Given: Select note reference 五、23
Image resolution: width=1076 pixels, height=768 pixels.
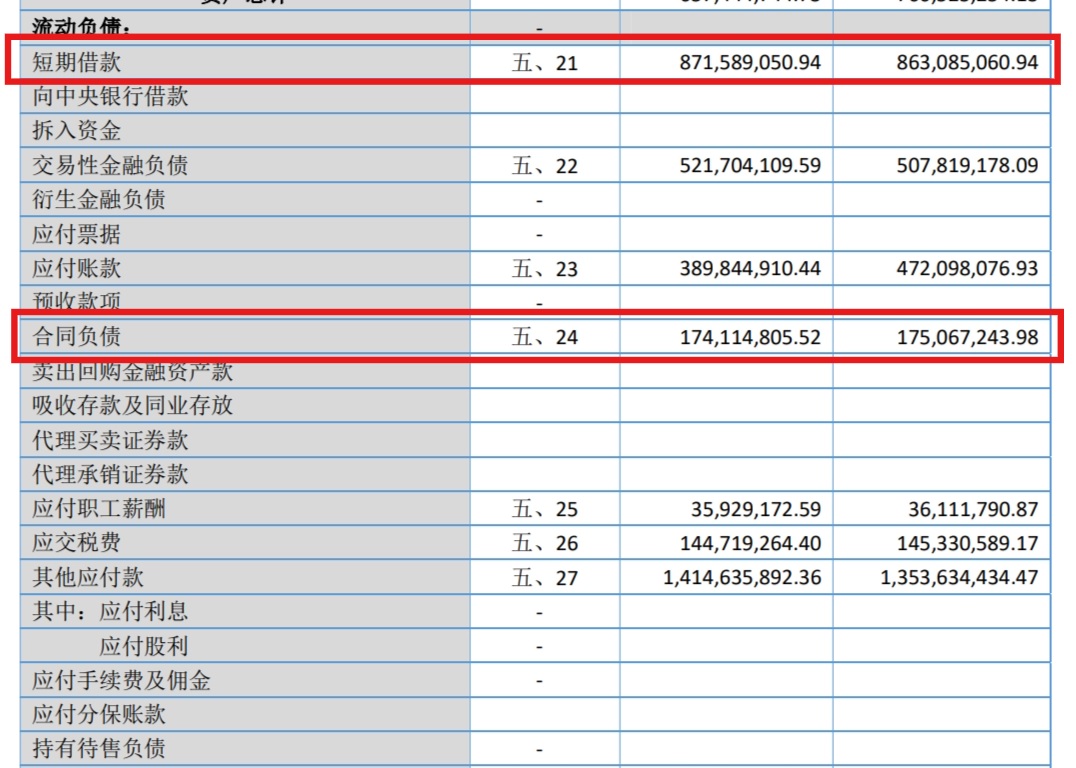Looking at the screenshot, I should (545, 269).
